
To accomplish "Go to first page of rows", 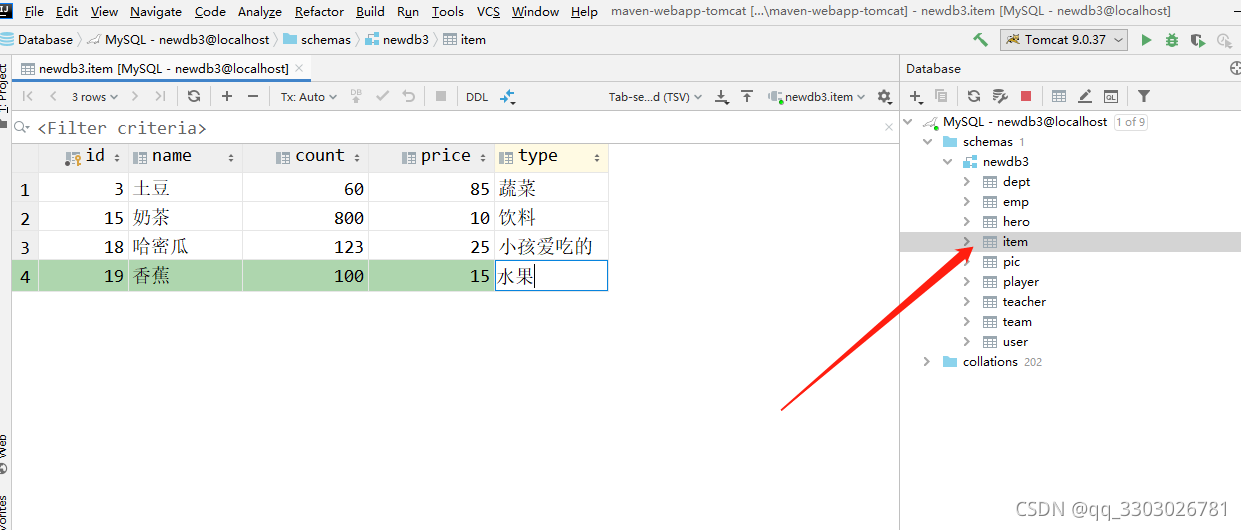I will point(28,96).
